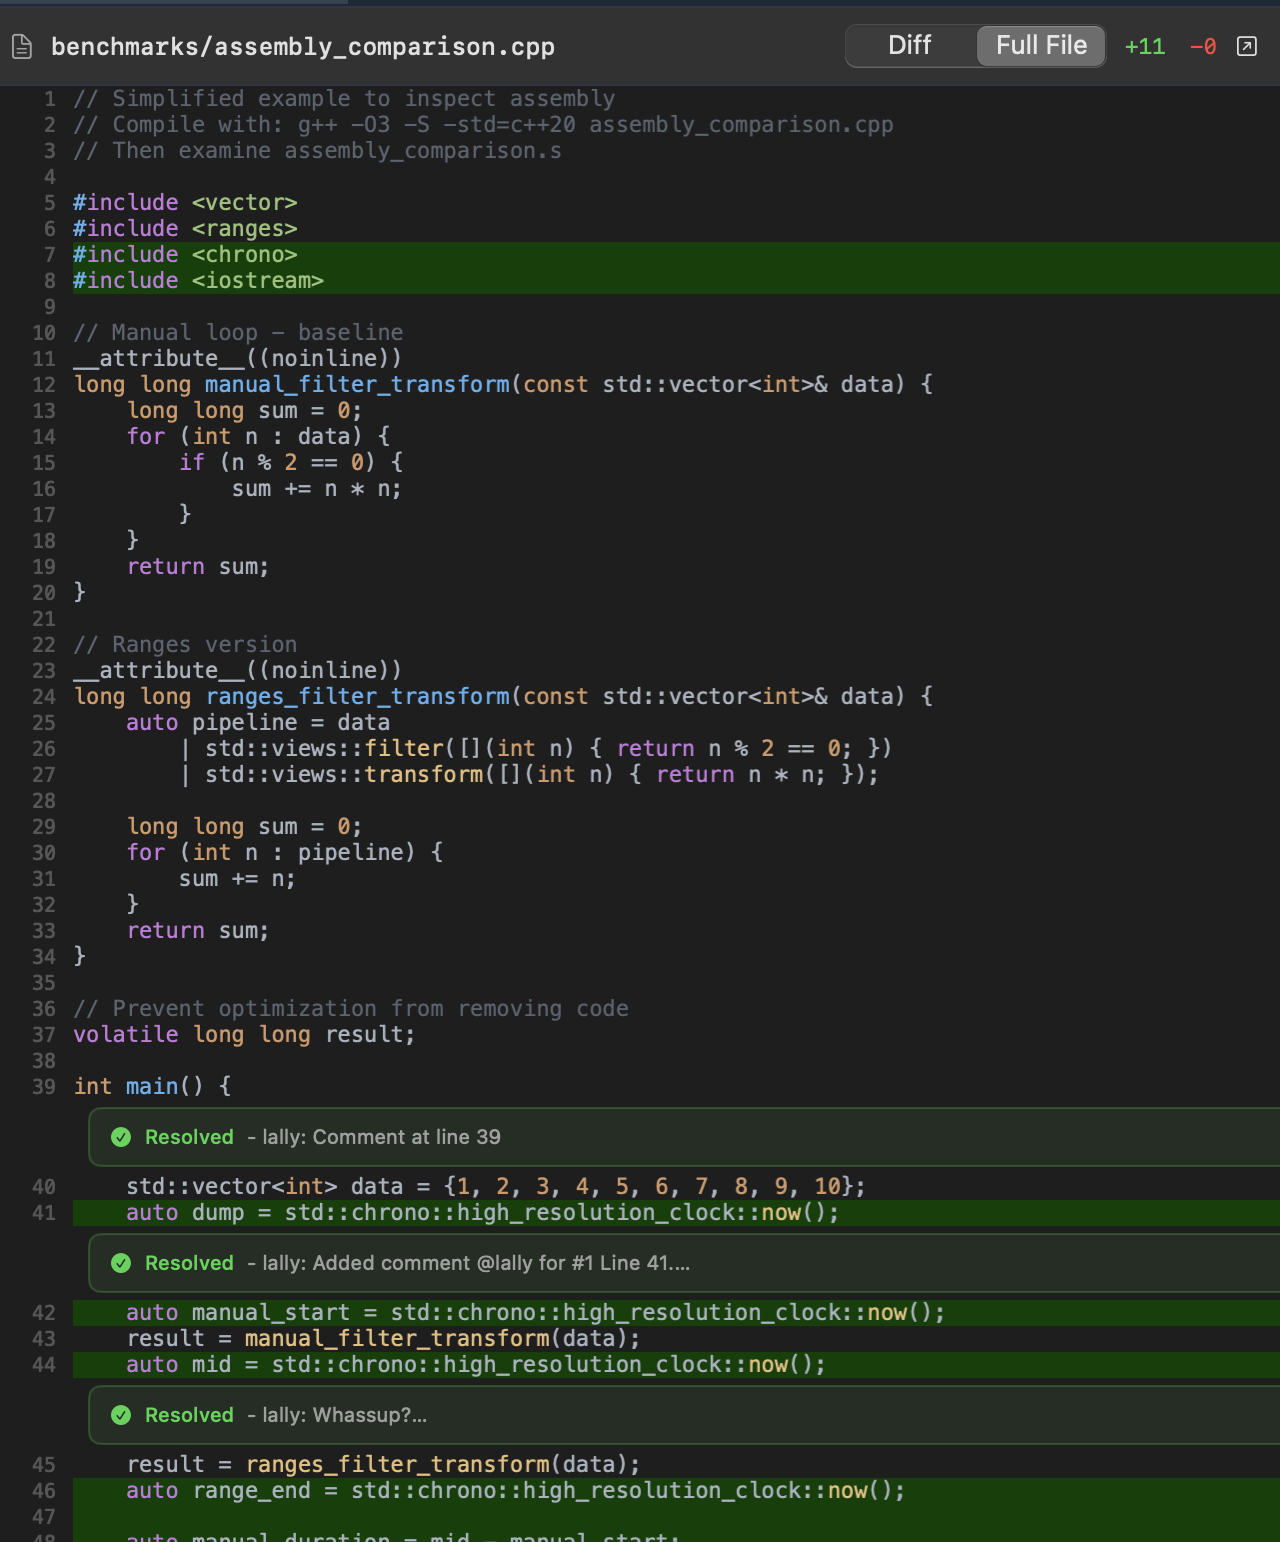
Task: Click the green checkmark on line 39 comment
Action: [121, 1137]
